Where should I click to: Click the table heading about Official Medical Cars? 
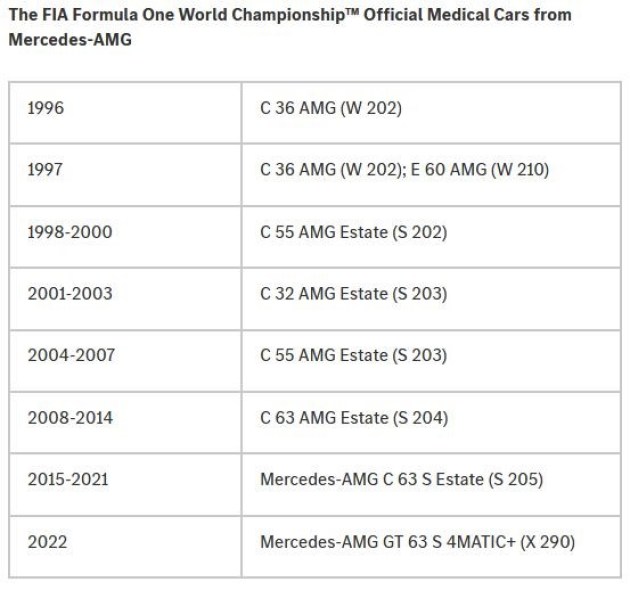coord(290,27)
